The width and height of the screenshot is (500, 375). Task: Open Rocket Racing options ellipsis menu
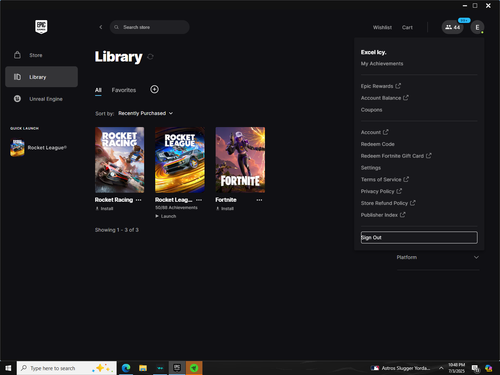[x=139, y=200]
